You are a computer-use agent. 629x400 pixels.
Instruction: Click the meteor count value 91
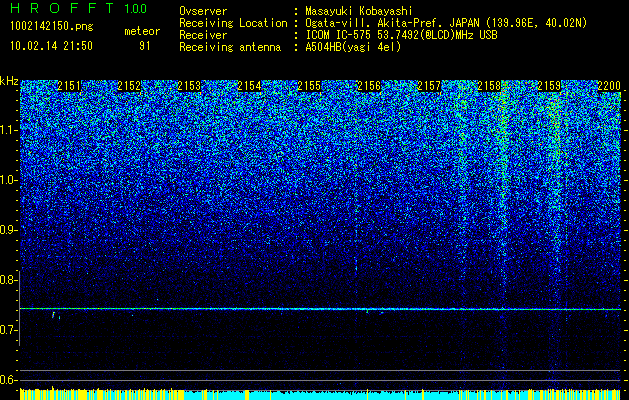click(x=144, y=46)
